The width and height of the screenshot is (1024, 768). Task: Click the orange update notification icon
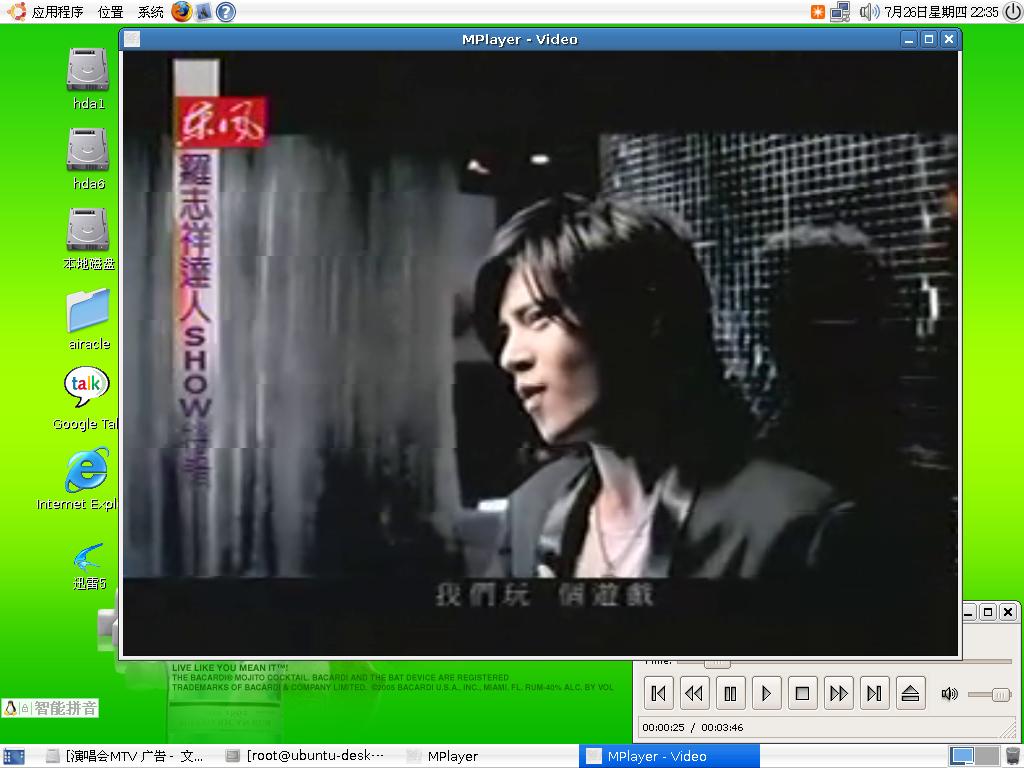(x=818, y=12)
